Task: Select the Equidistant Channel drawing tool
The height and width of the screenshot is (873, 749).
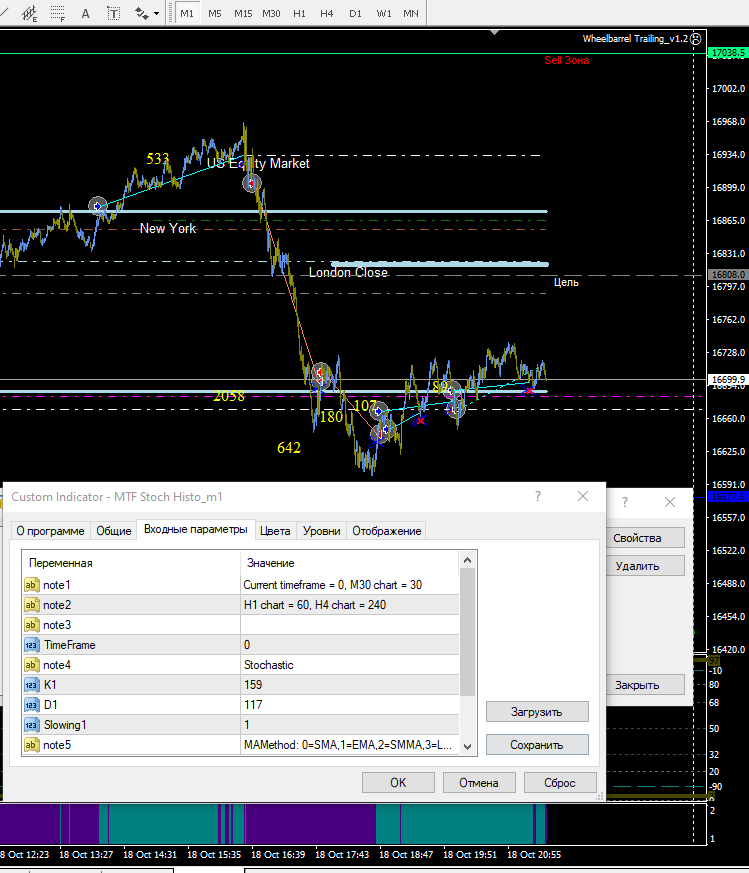Action: [31, 14]
